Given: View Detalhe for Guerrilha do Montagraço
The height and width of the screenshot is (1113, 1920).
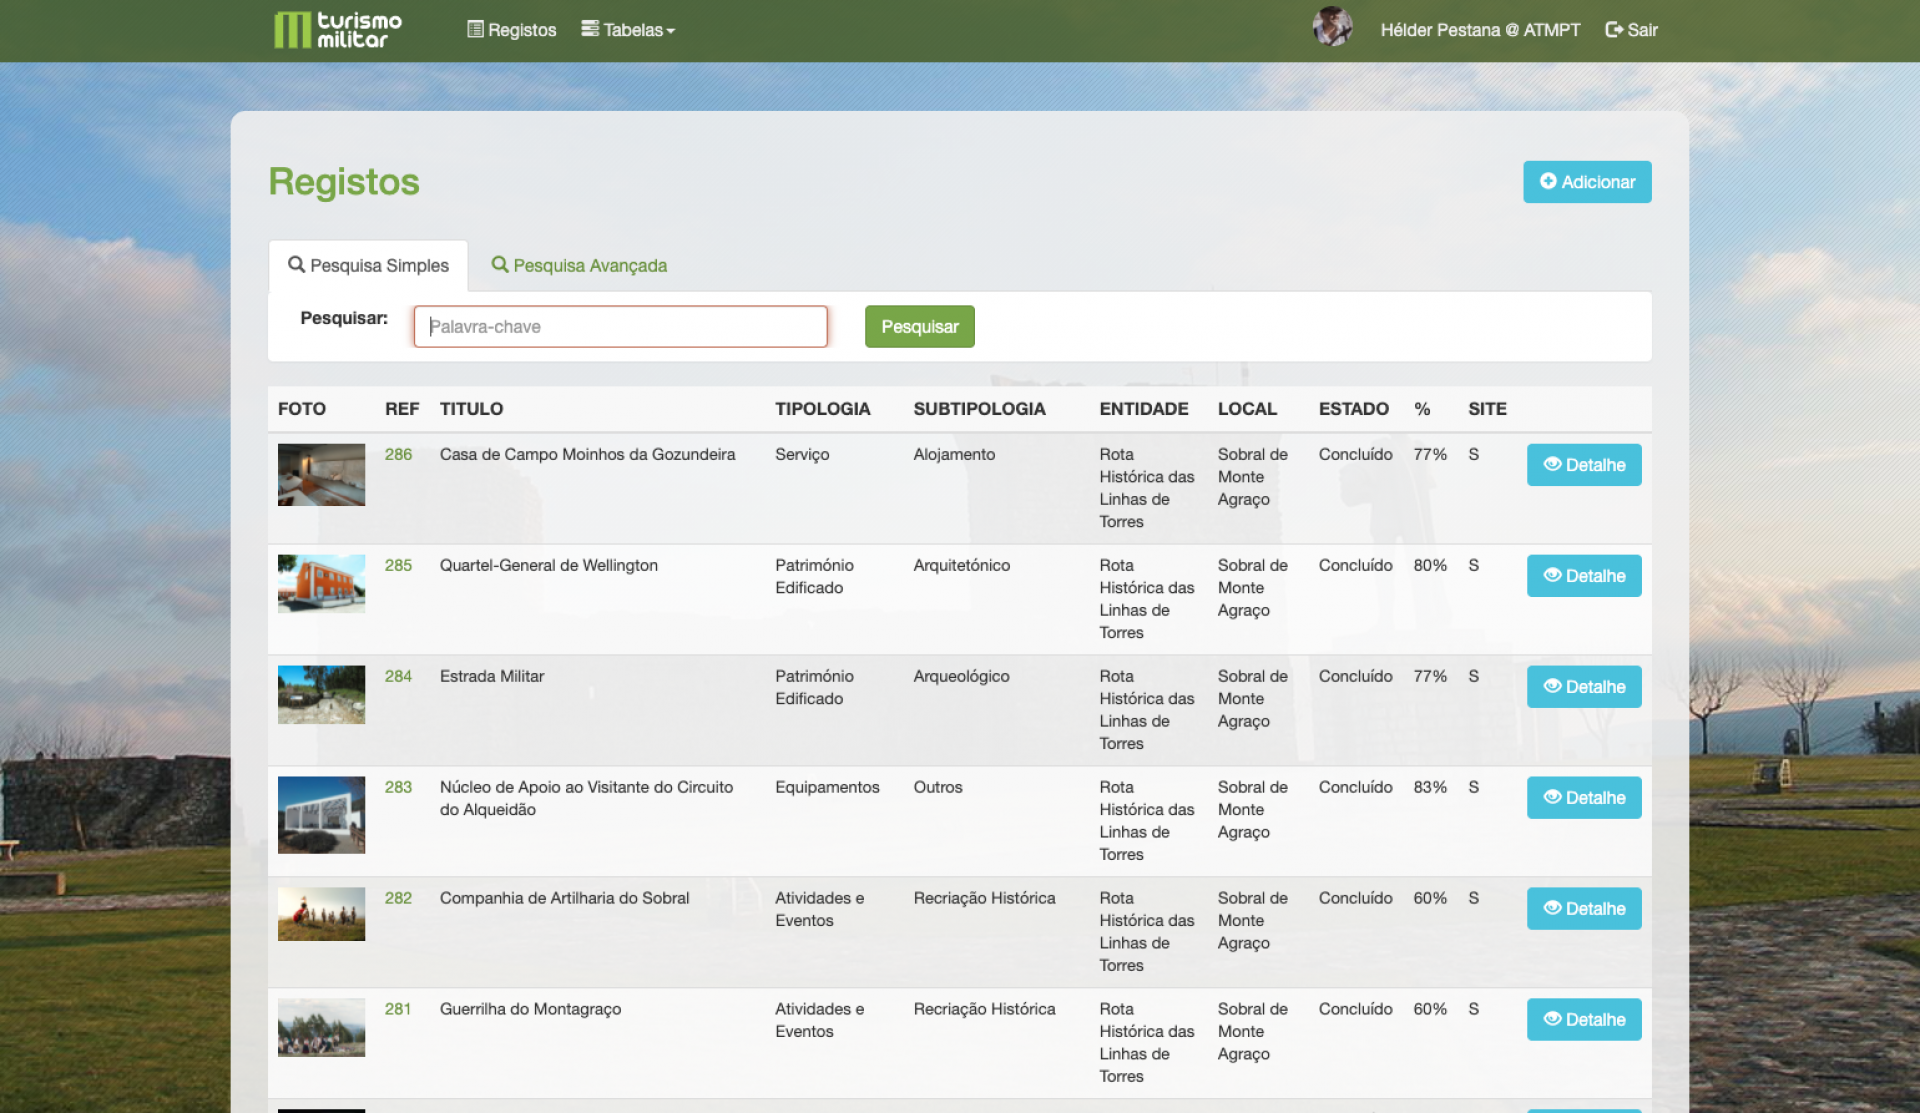Looking at the screenshot, I should (1583, 1020).
